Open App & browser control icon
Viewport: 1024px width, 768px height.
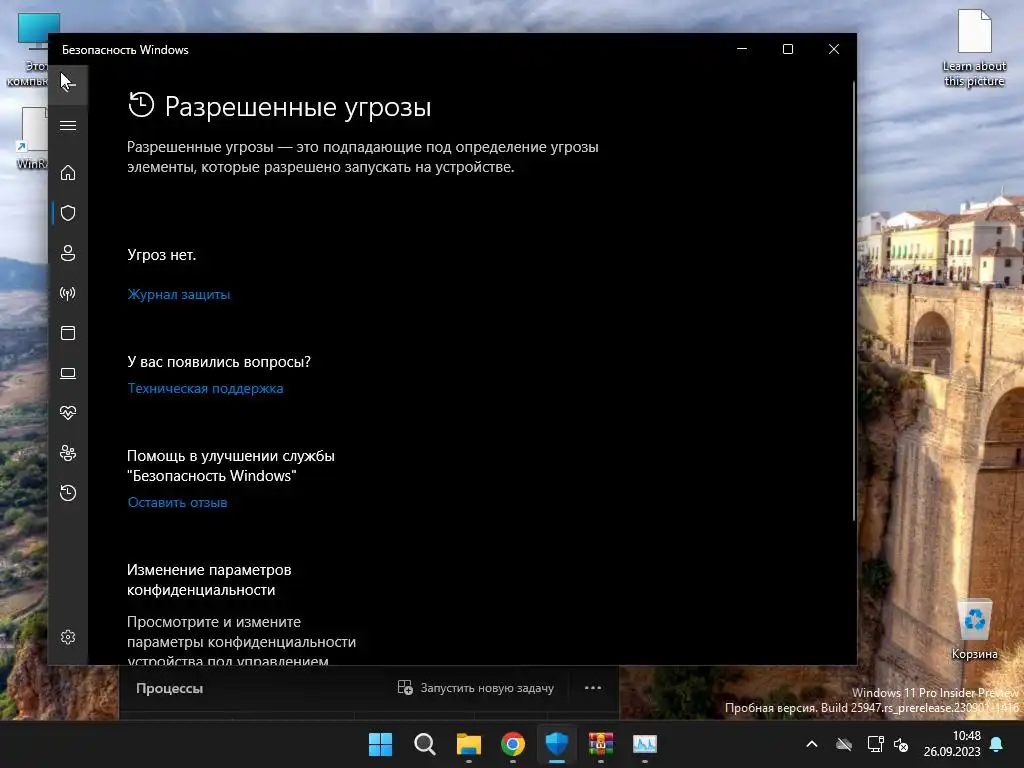tap(68, 333)
